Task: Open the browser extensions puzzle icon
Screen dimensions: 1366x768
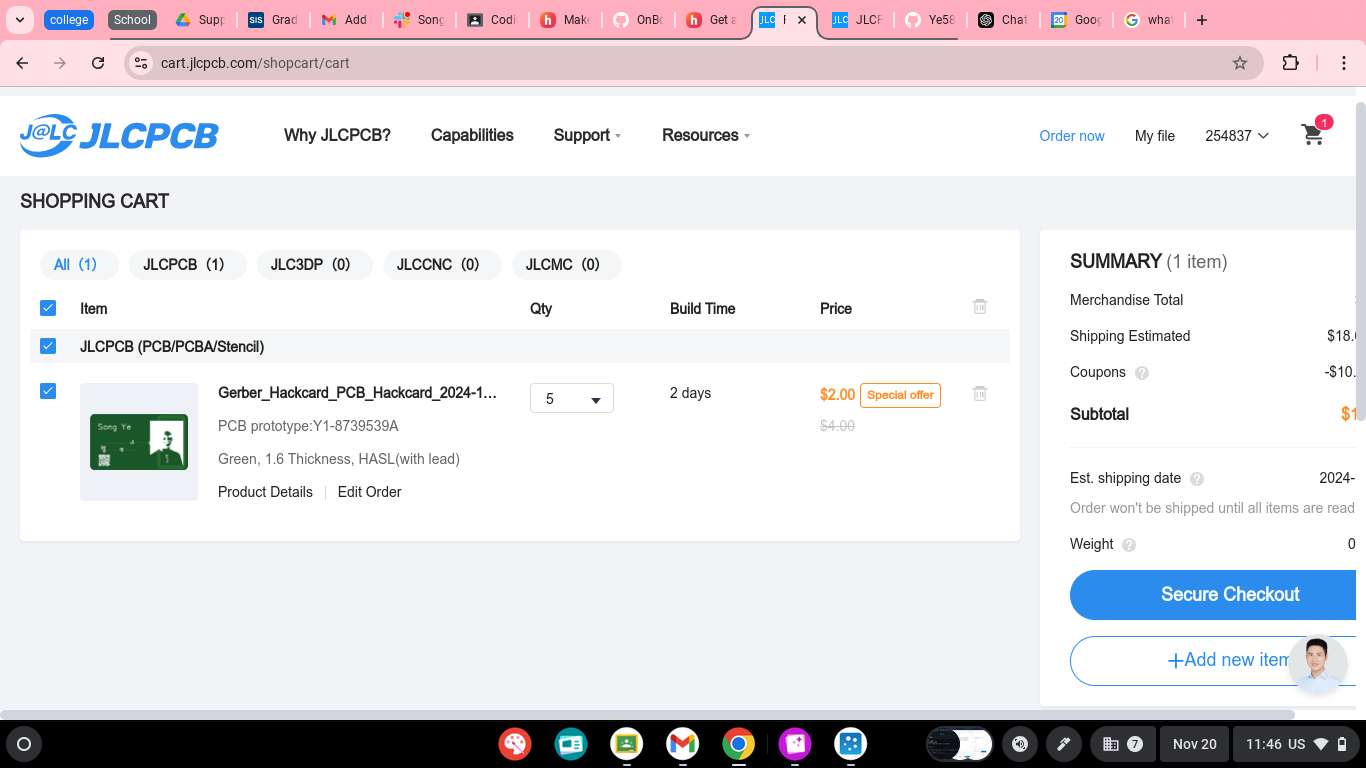Action: pyautogui.click(x=1291, y=63)
